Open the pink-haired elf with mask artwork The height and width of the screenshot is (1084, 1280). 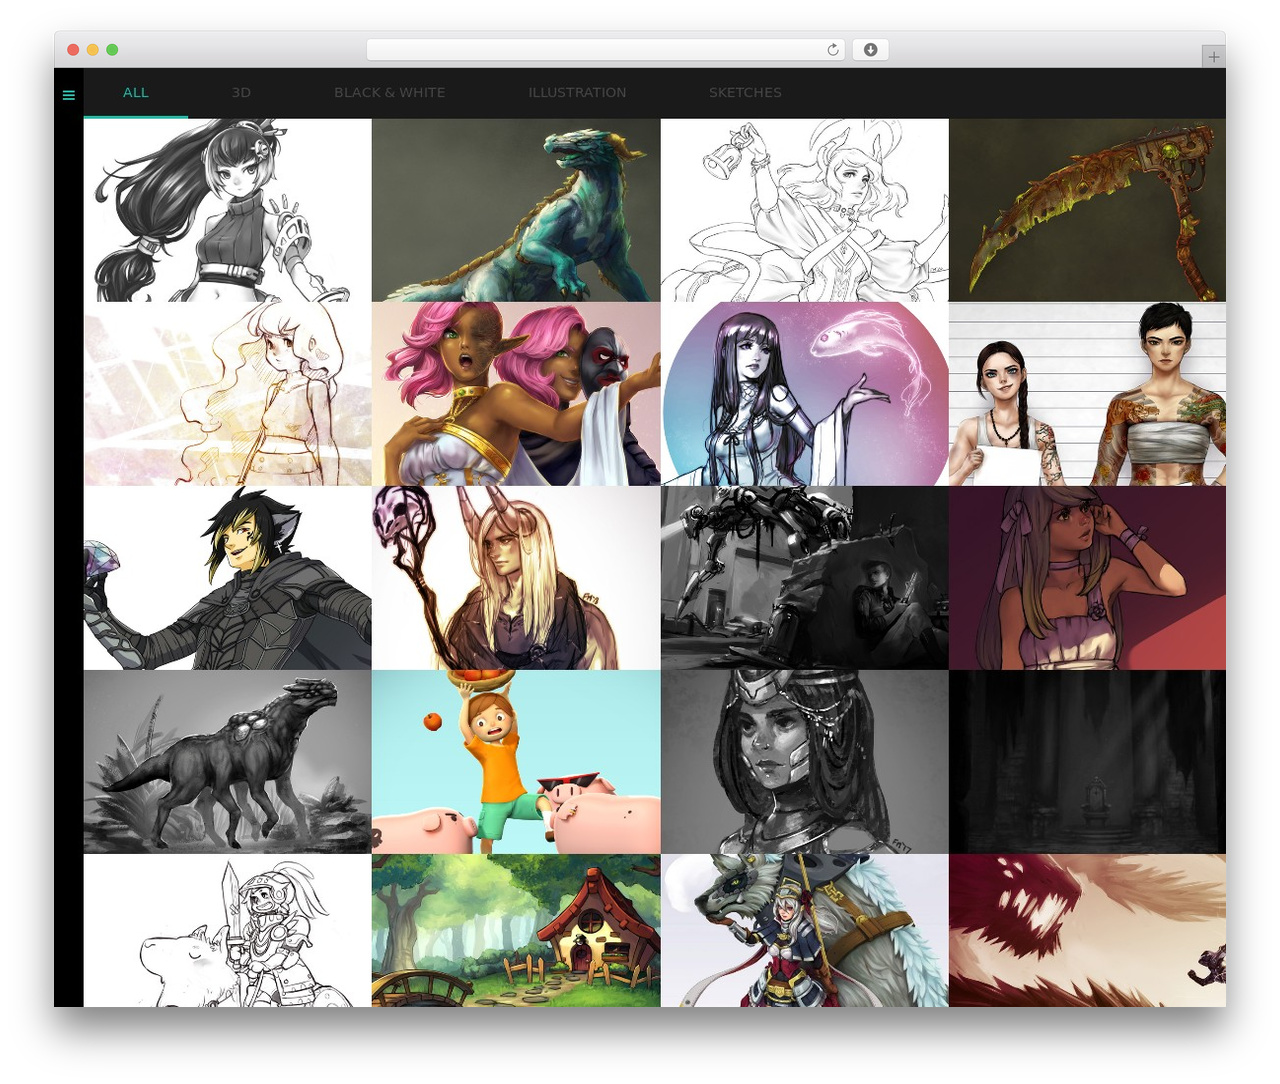(x=516, y=394)
